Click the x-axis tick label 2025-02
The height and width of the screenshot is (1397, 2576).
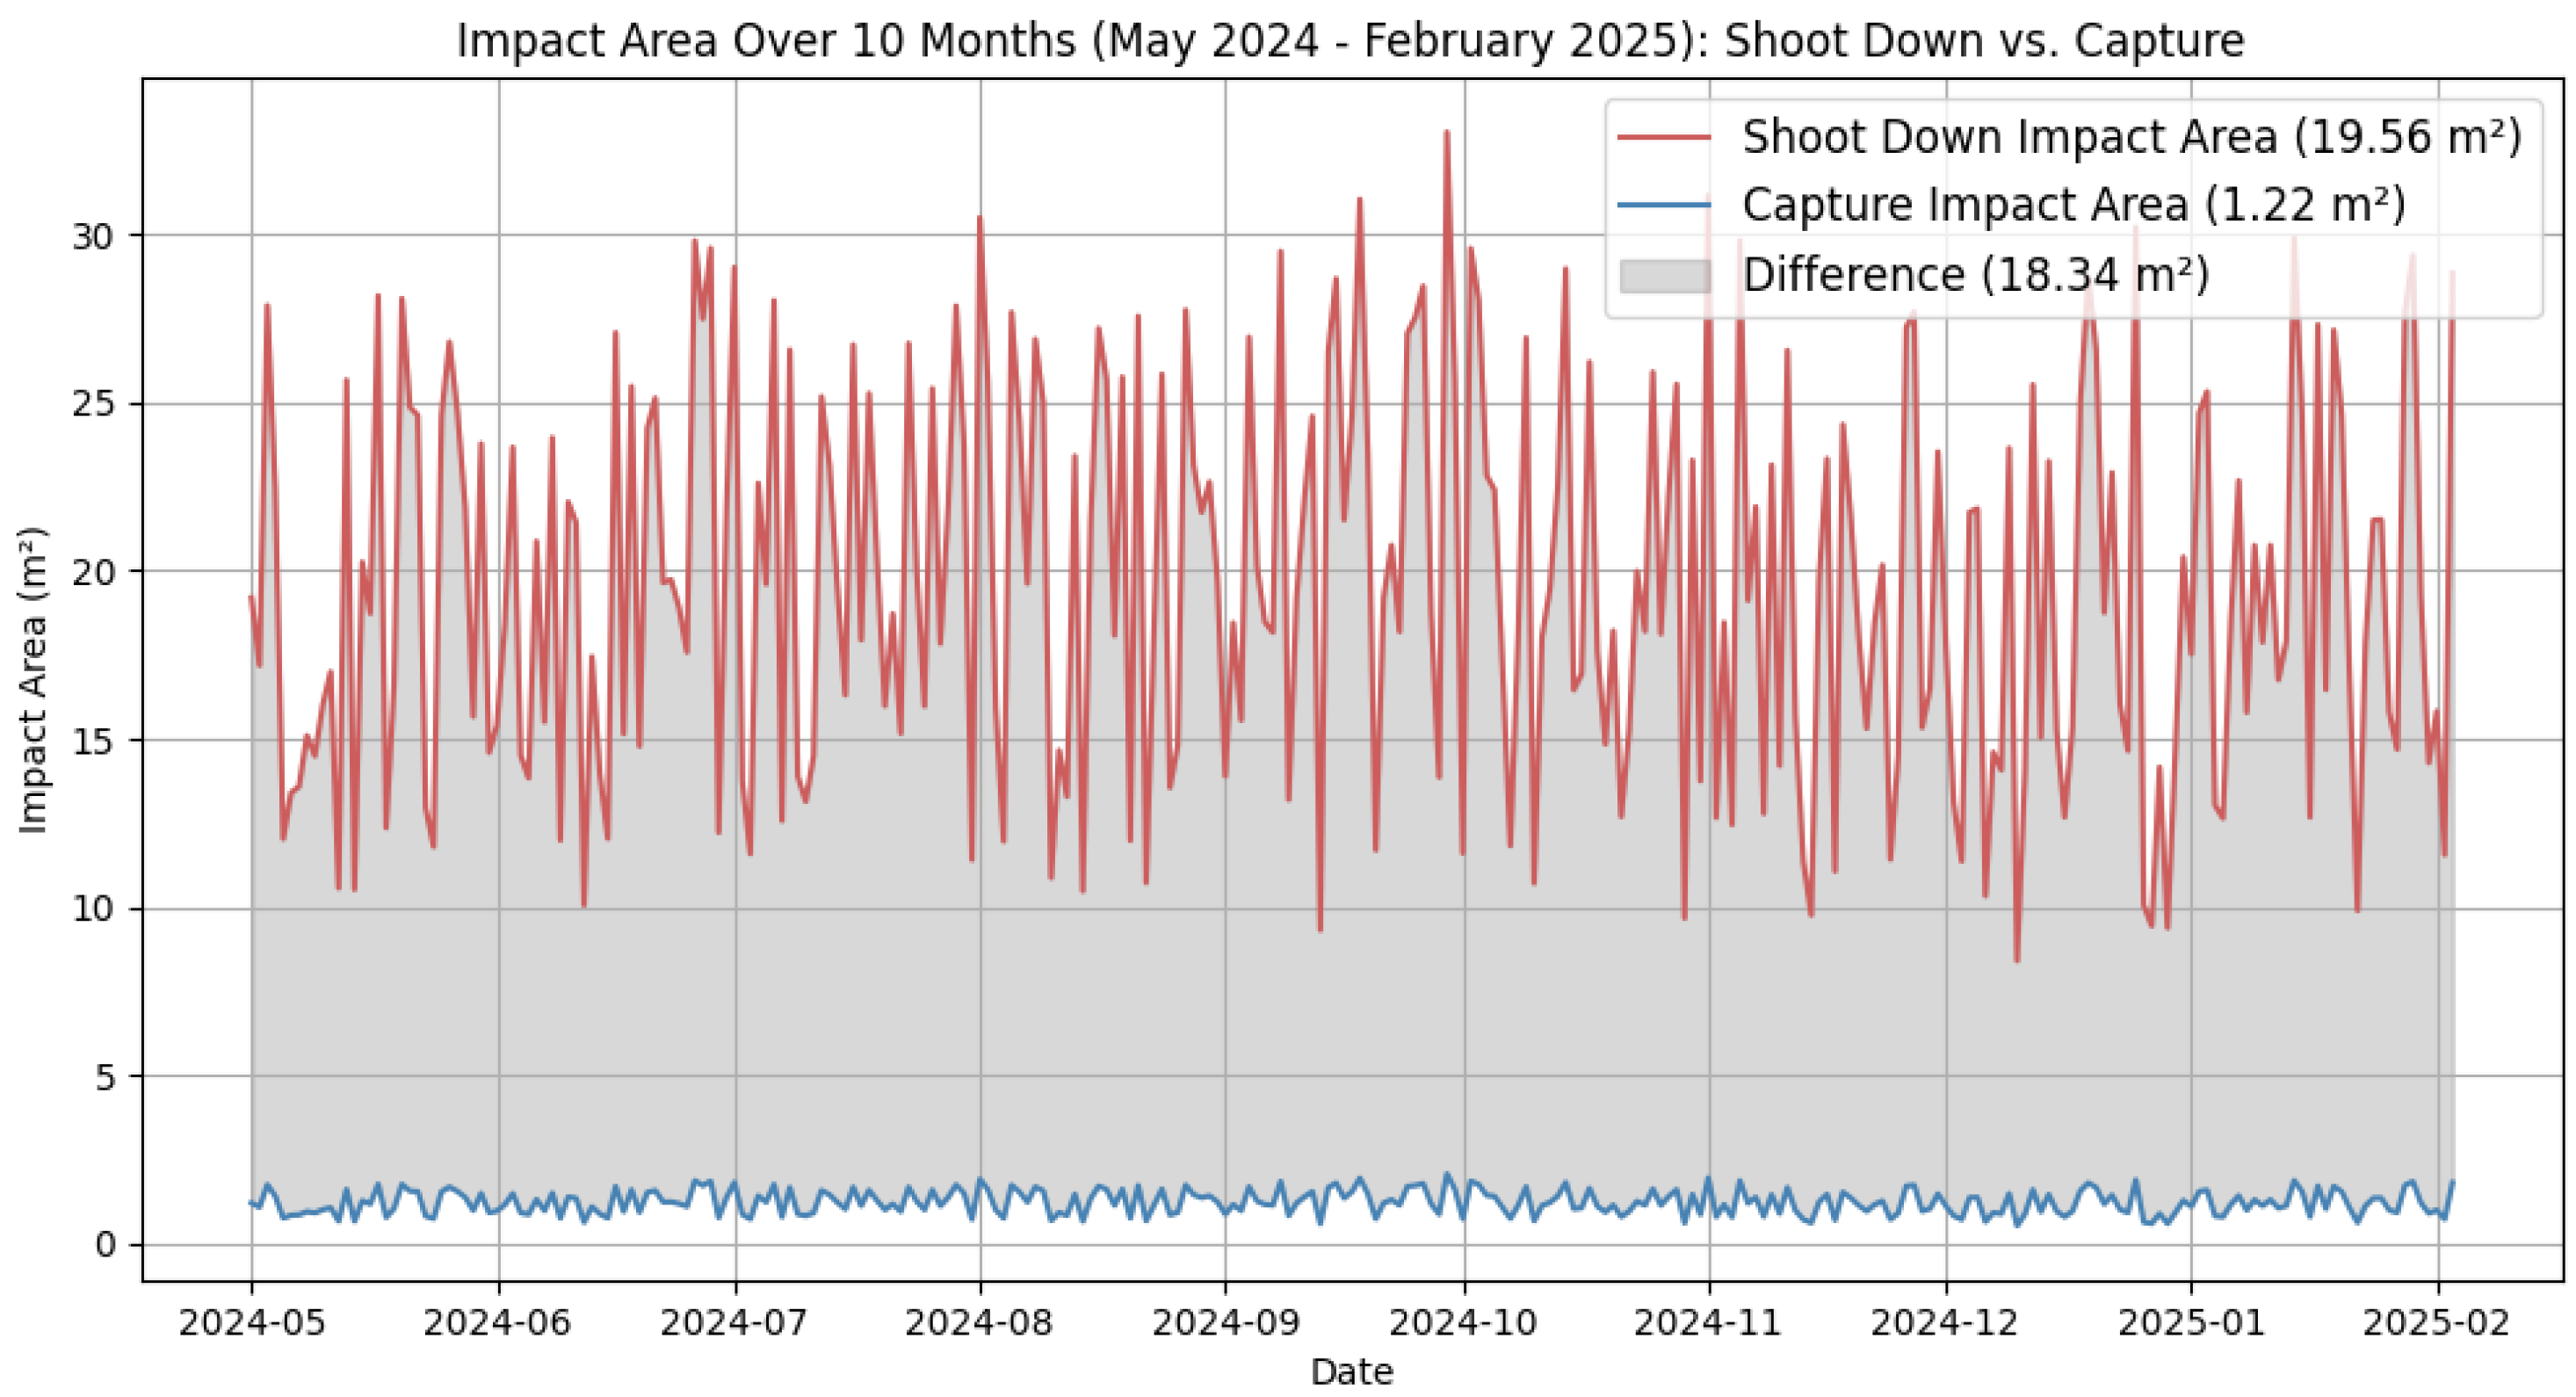(2437, 1323)
